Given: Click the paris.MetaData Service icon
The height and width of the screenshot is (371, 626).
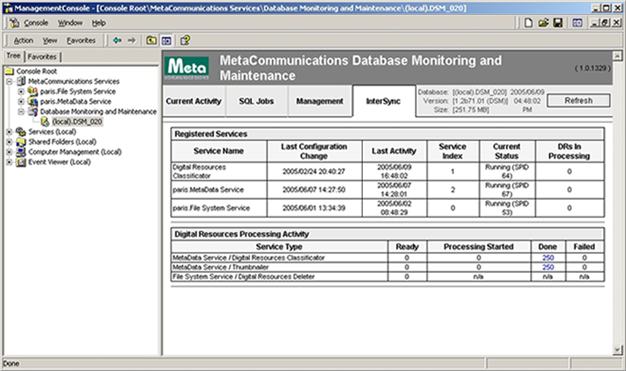Looking at the screenshot, I should [33, 101].
